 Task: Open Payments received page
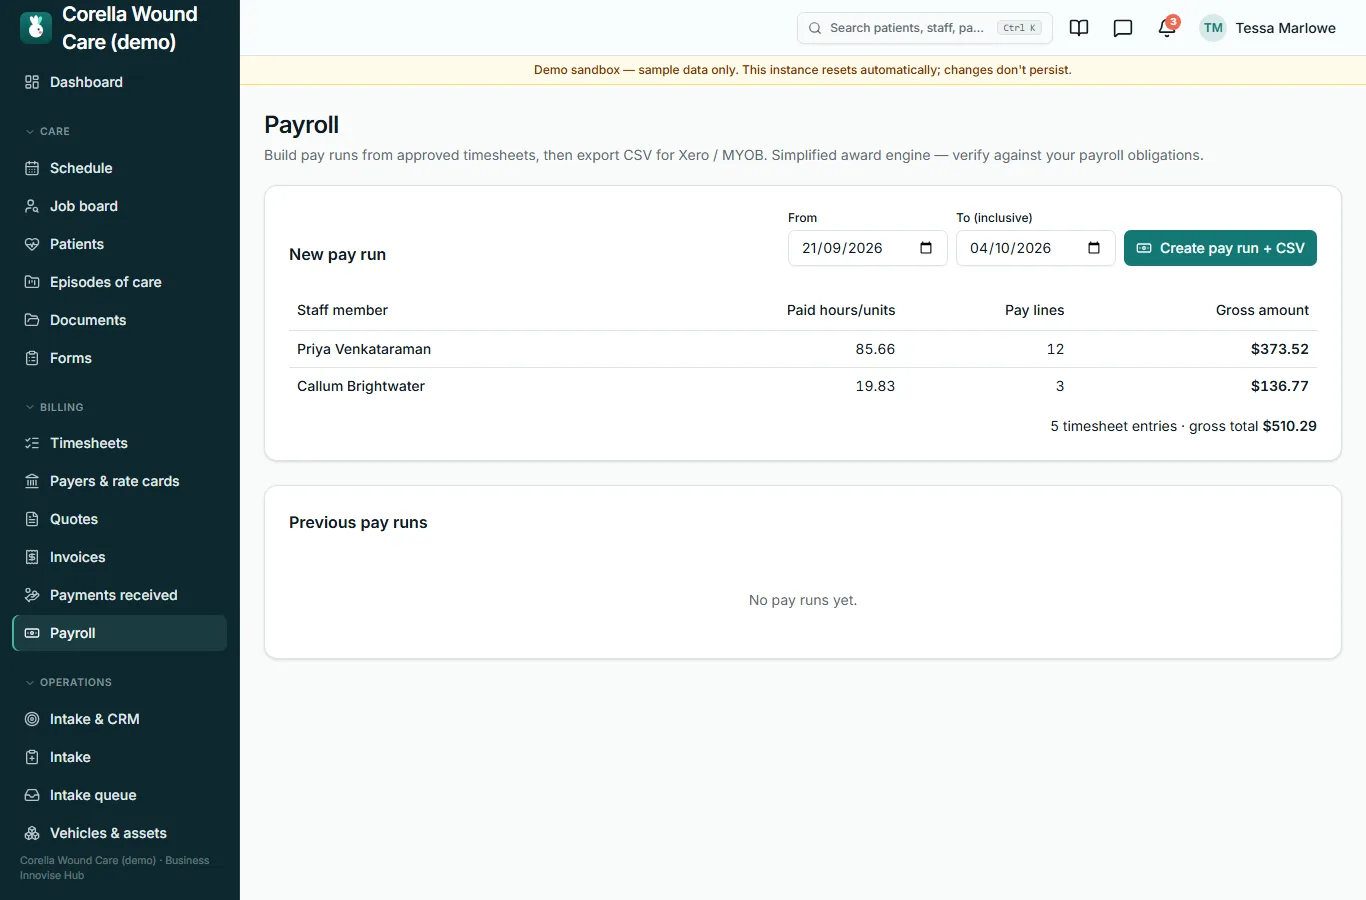click(x=120, y=595)
